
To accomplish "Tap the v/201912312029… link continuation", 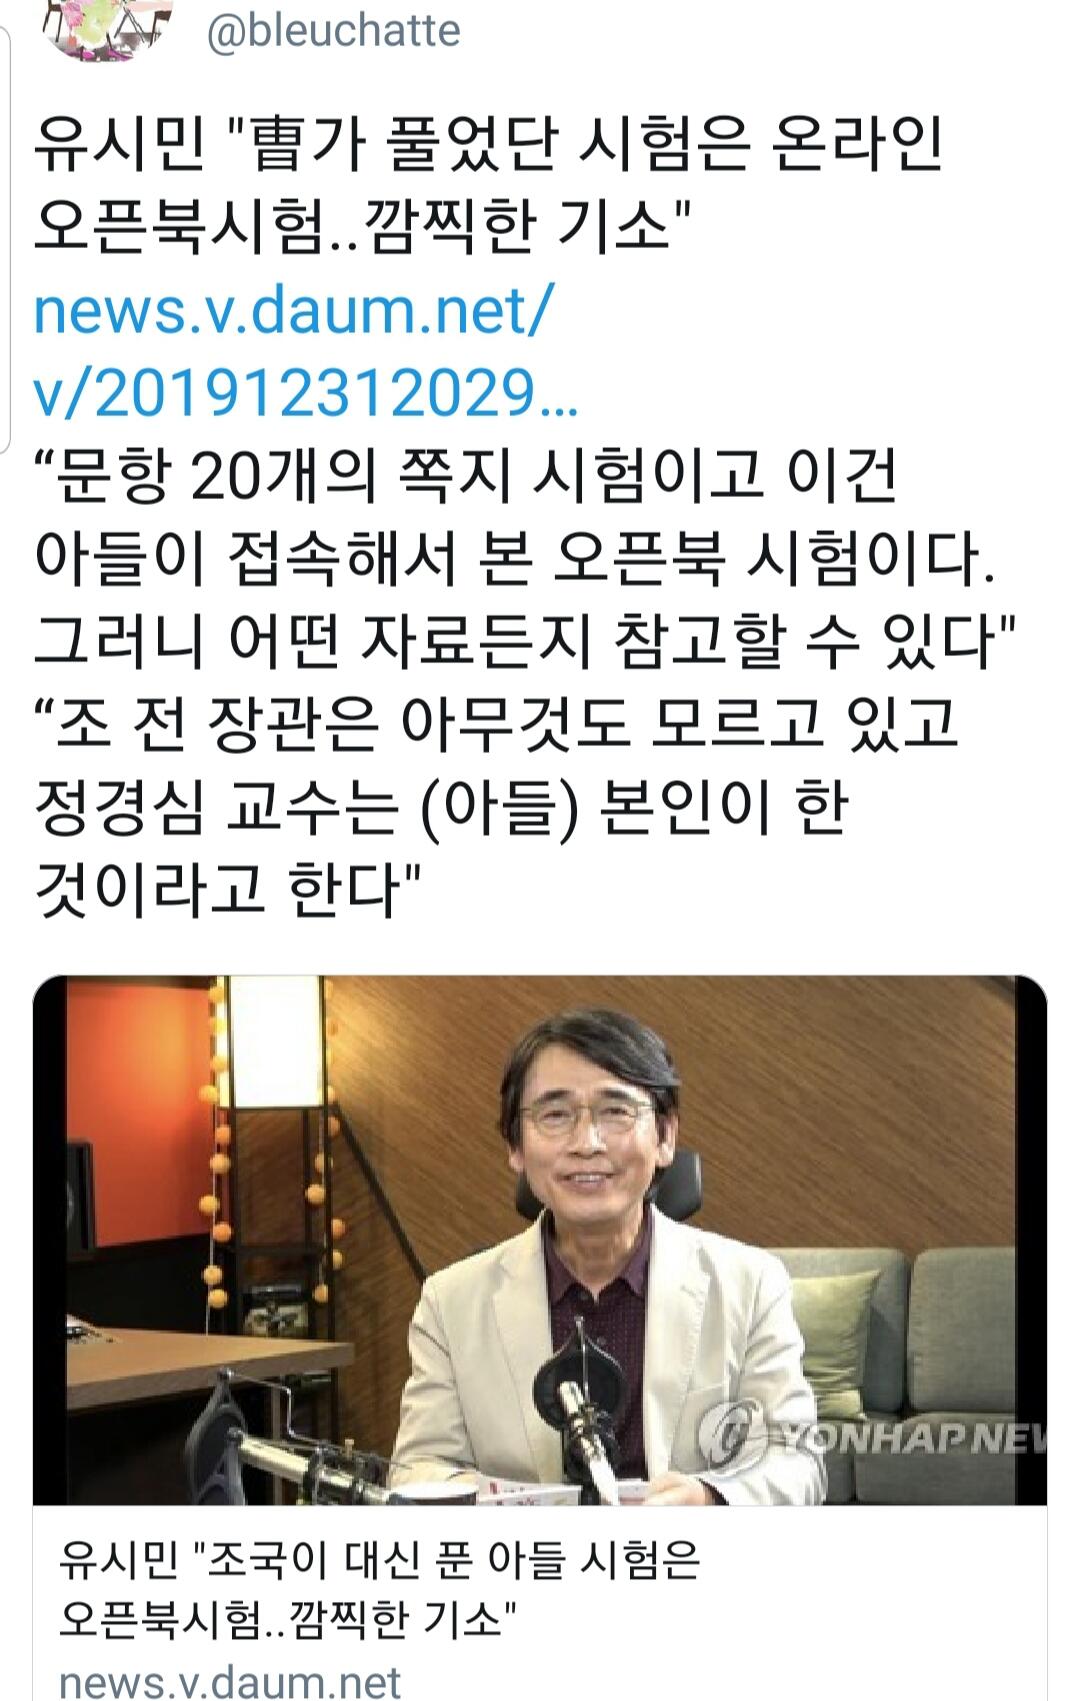I will coord(306,394).
